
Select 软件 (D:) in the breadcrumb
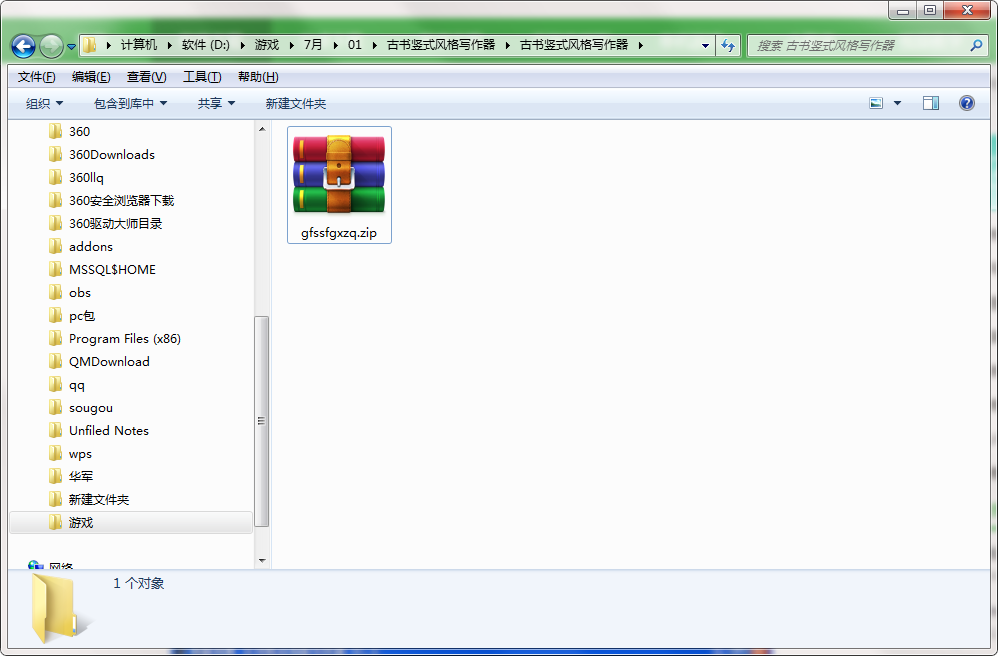point(206,45)
